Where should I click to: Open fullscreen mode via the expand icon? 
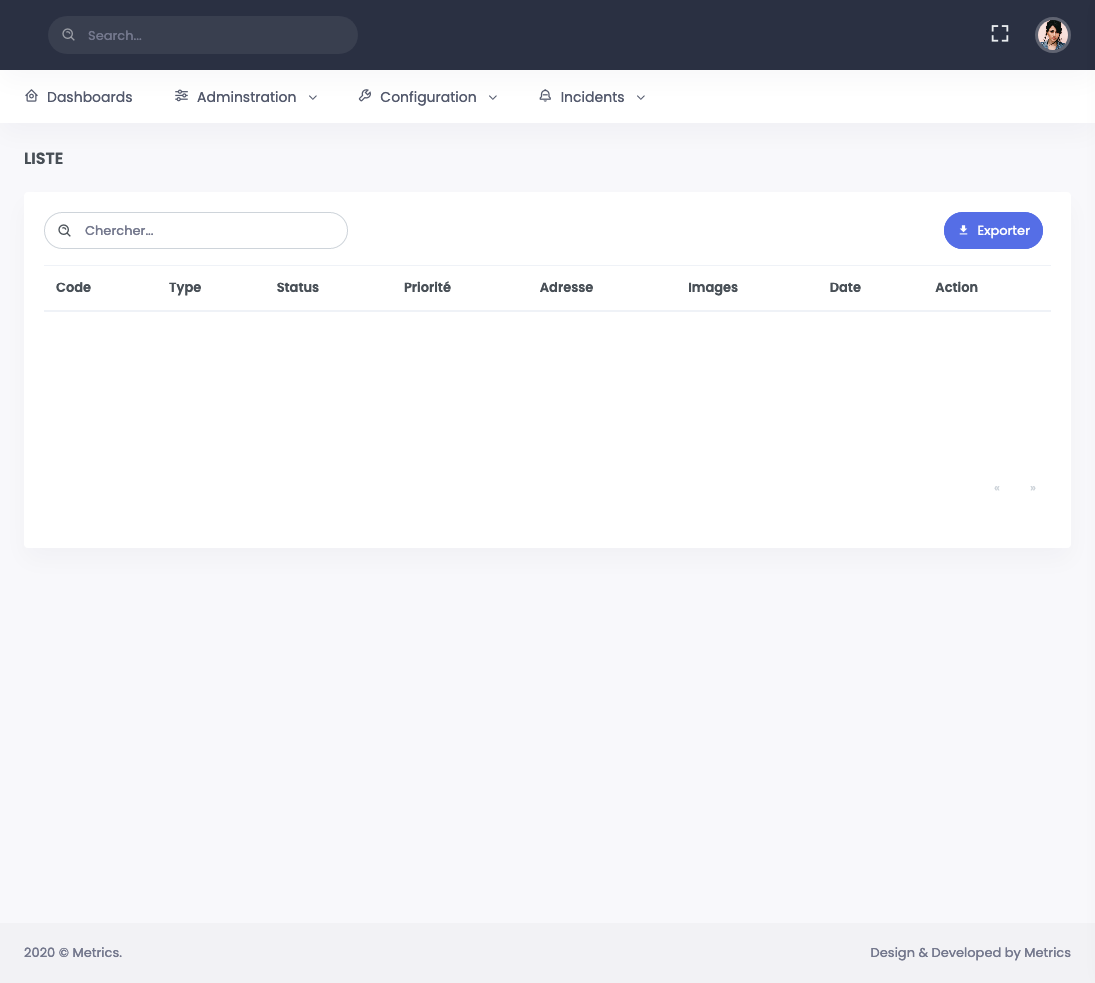point(999,33)
